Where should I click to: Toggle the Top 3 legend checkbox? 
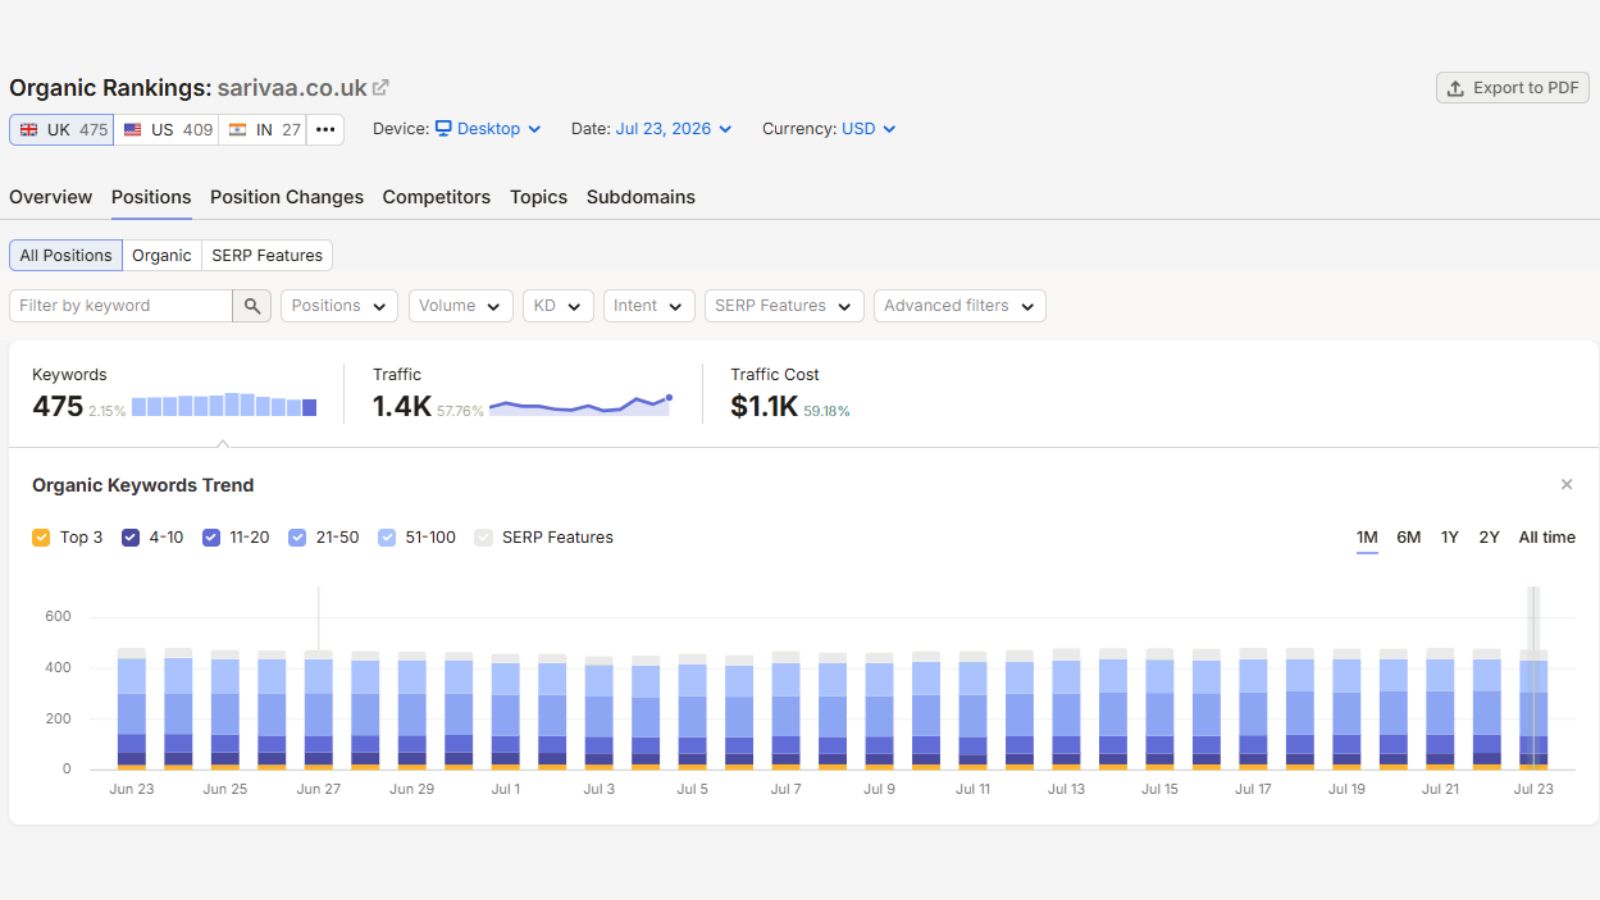41,538
